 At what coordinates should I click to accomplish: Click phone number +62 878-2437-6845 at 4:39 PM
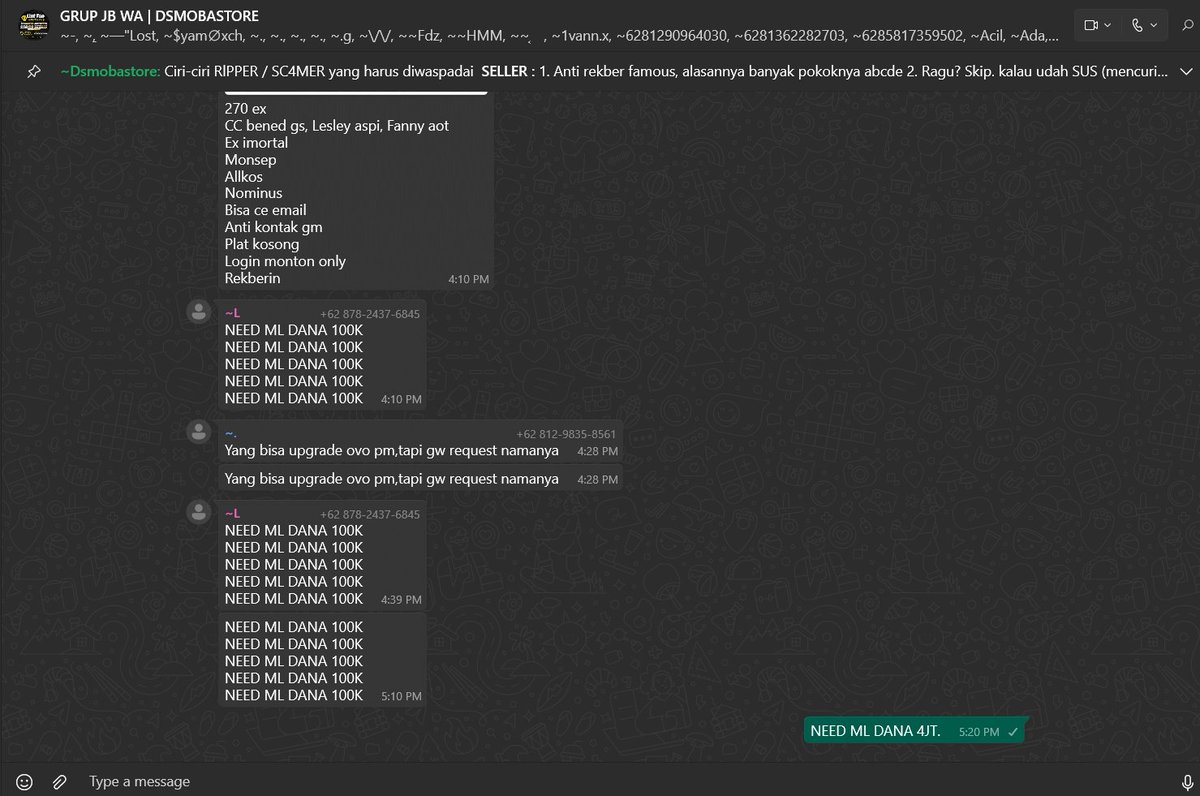pyautogui.click(x=370, y=514)
